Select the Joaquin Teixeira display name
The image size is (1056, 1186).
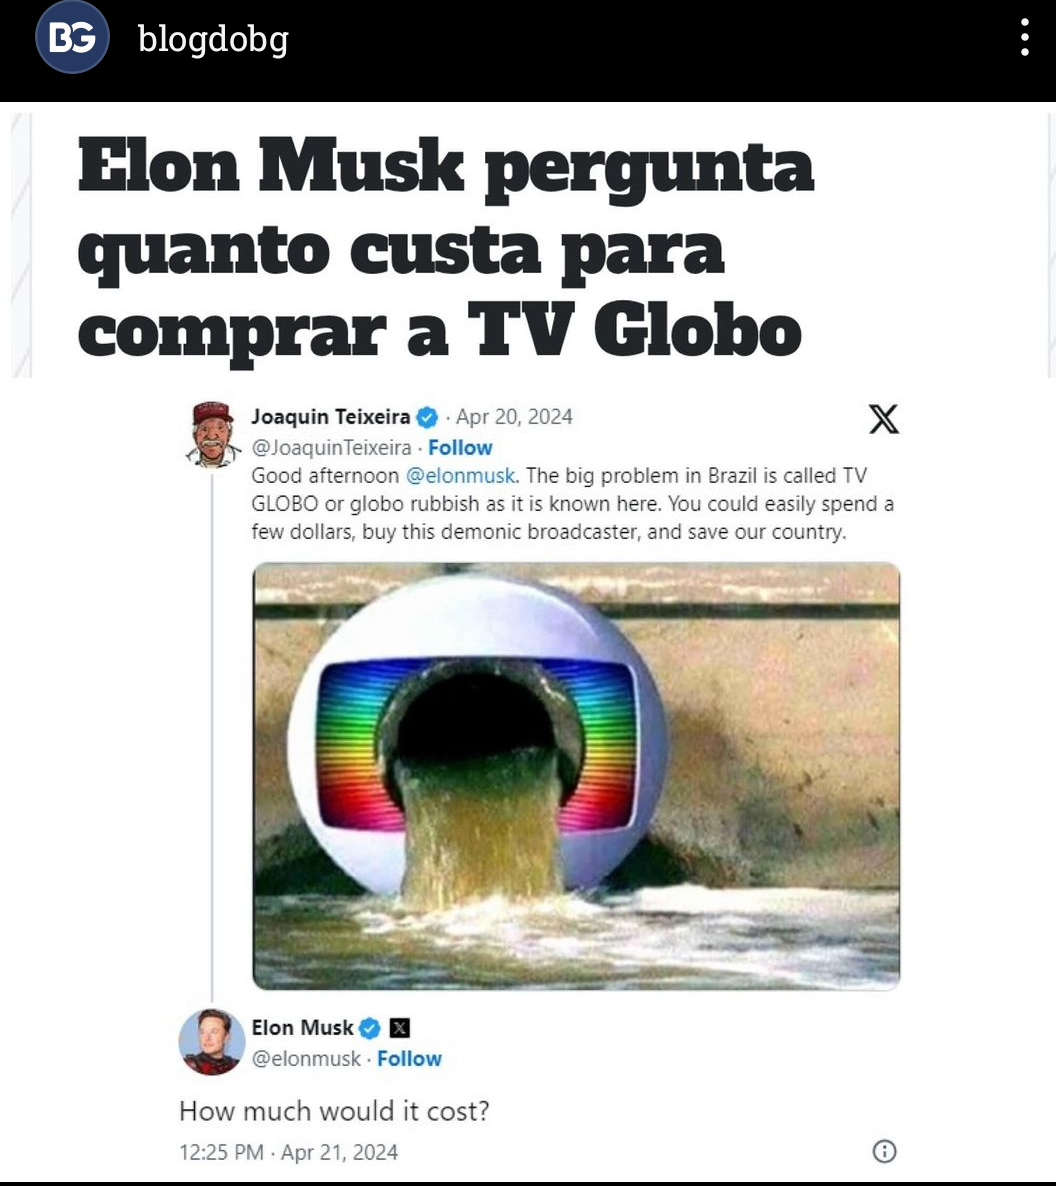331,417
